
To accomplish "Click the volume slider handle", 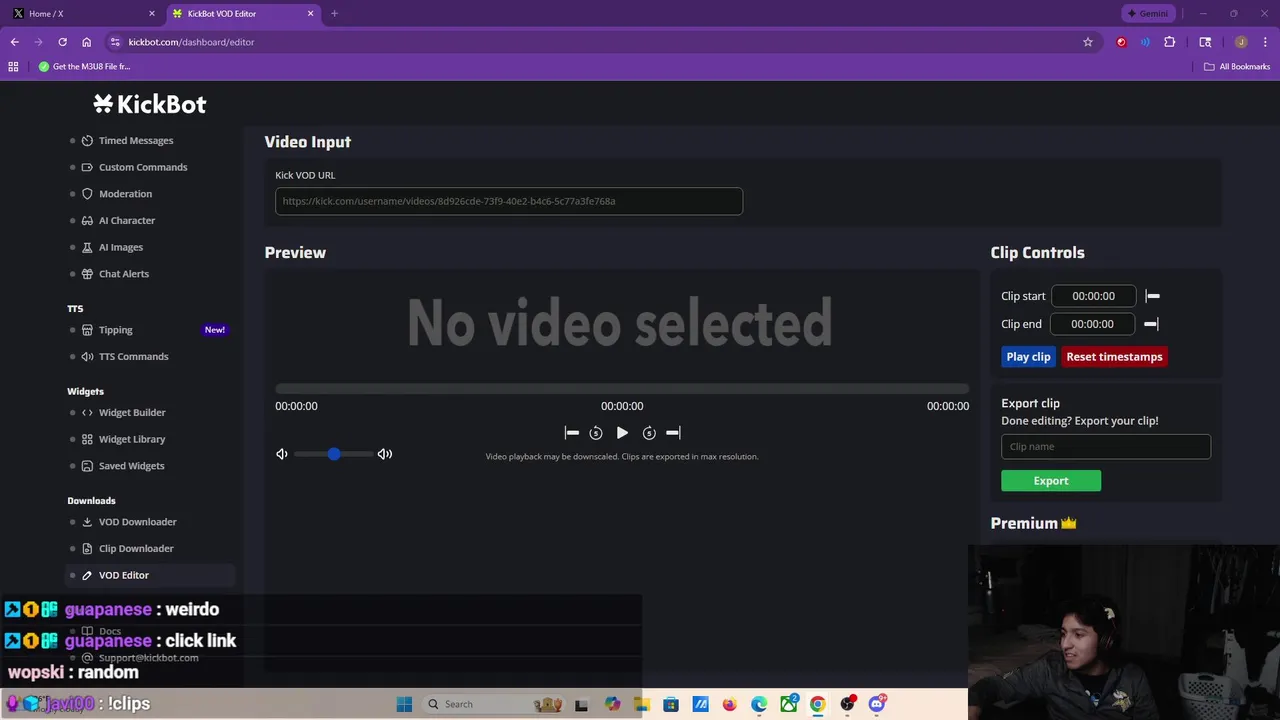I will pos(334,454).
